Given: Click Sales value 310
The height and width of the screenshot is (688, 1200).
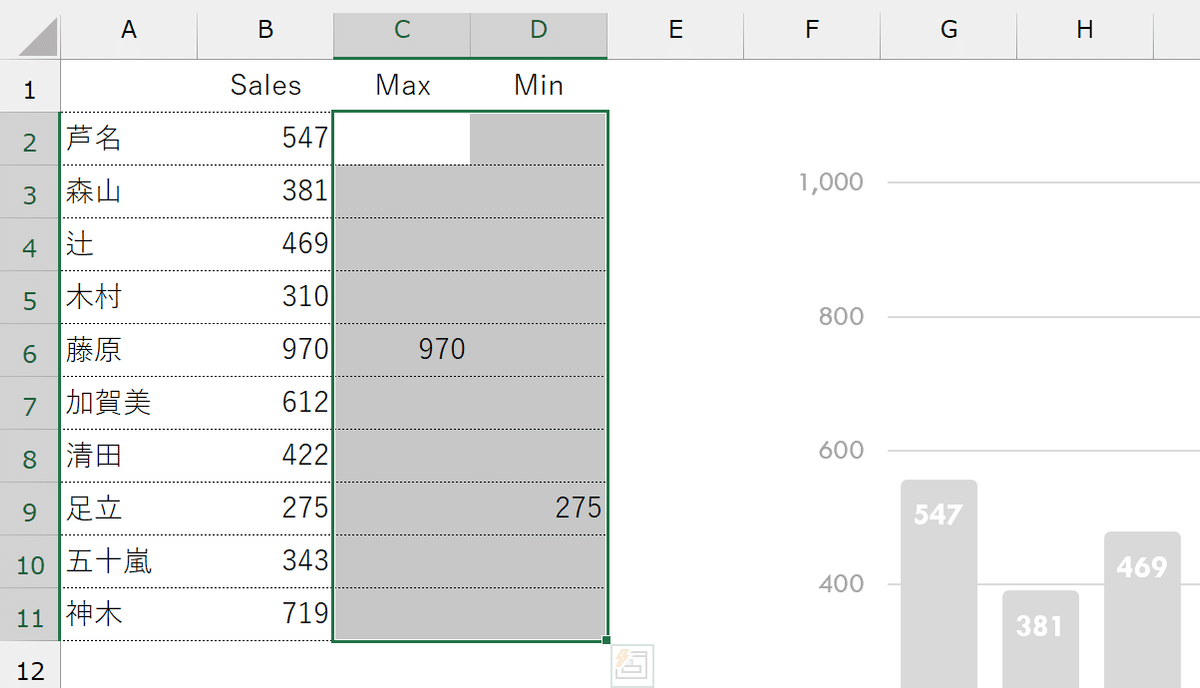Looking at the screenshot, I should [x=265, y=297].
